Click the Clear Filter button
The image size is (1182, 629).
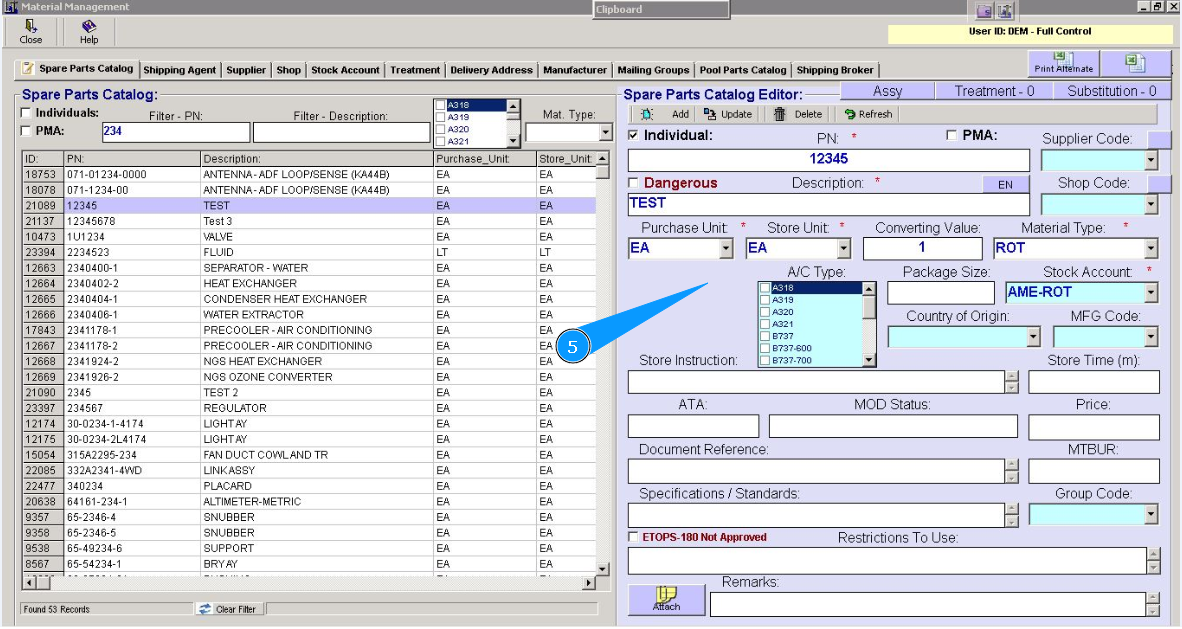(x=228, y=609)
